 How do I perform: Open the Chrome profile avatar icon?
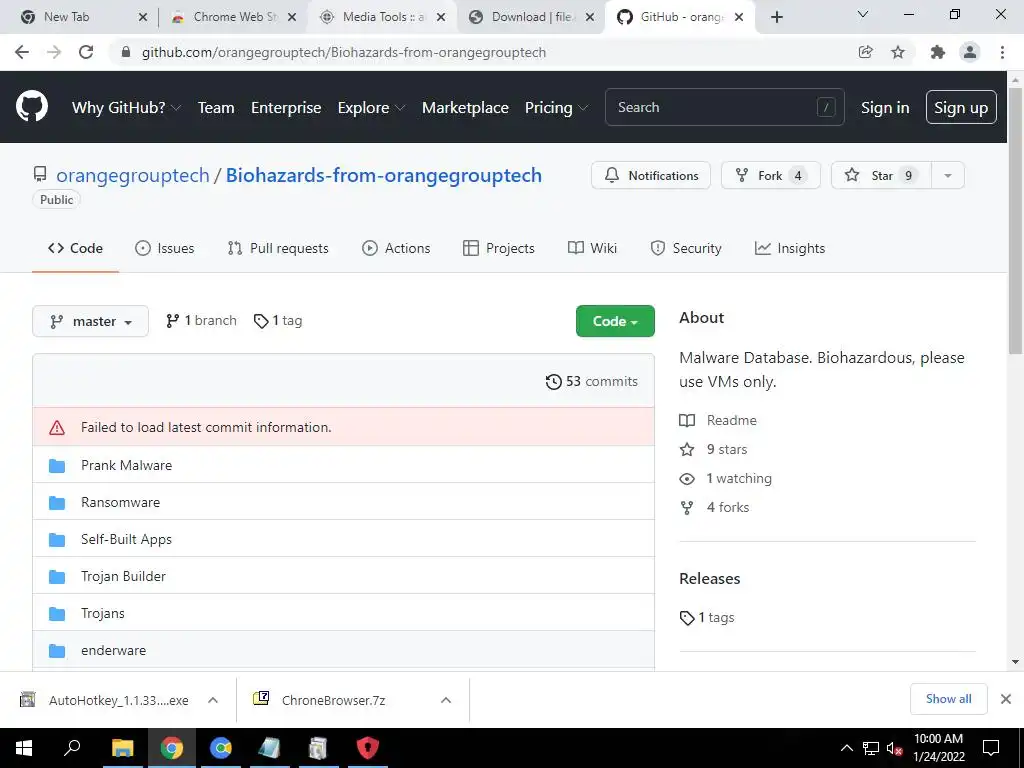970,52
